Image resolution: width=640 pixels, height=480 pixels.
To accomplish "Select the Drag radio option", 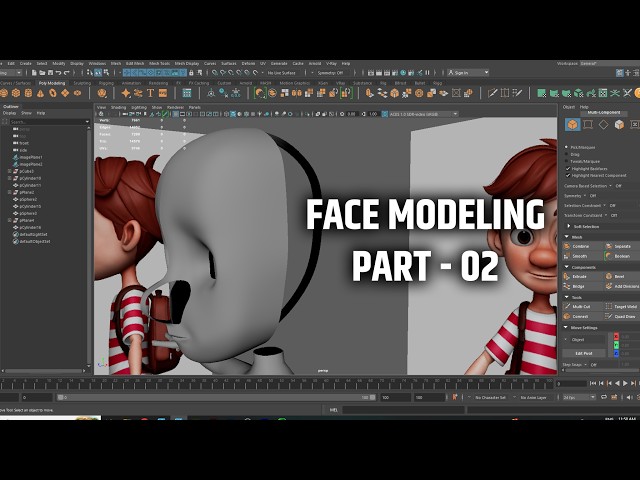I will point(567,154).
